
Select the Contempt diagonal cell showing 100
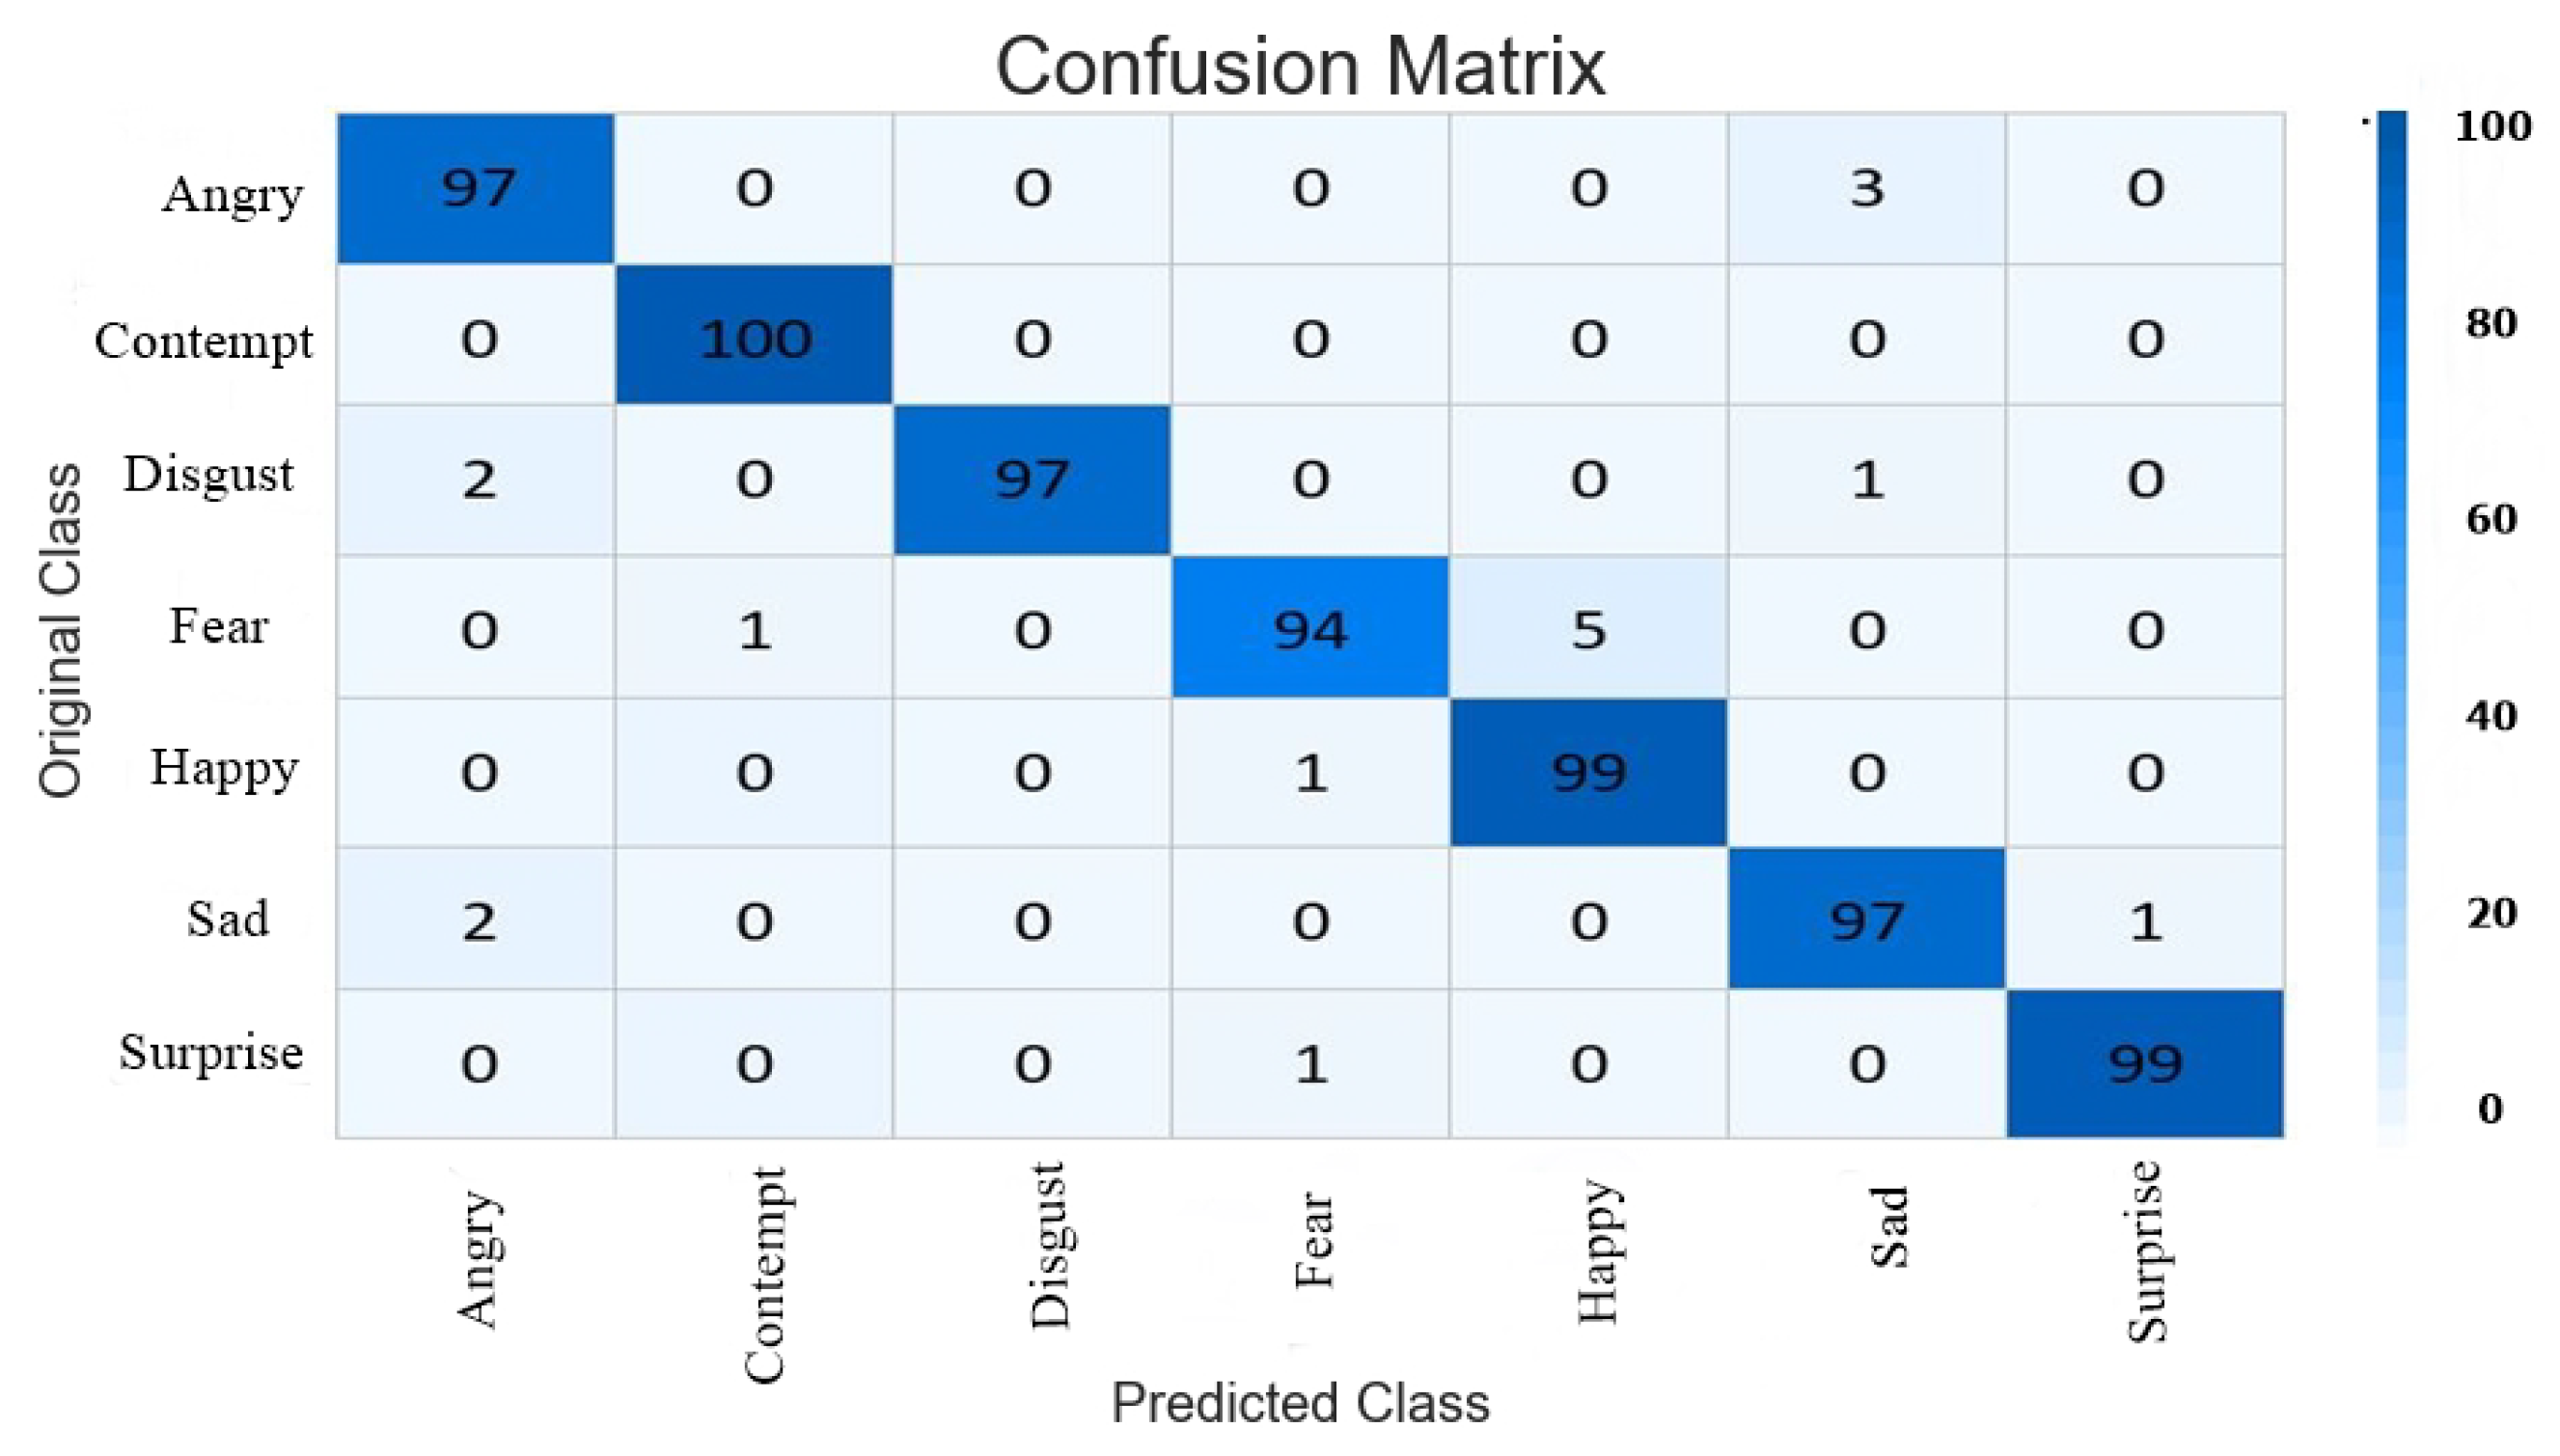(x=754, y=335)
